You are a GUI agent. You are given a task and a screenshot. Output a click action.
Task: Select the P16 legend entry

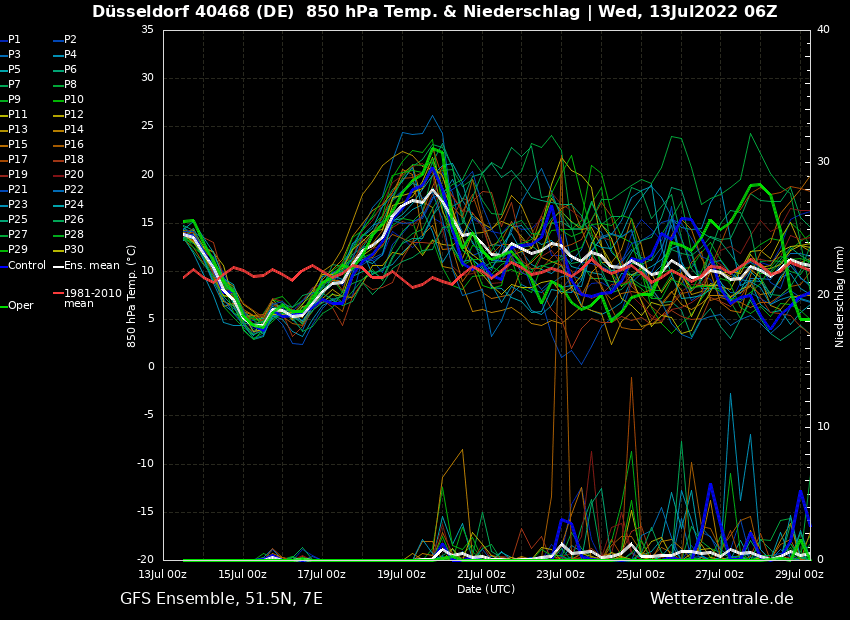click(73, 145)
